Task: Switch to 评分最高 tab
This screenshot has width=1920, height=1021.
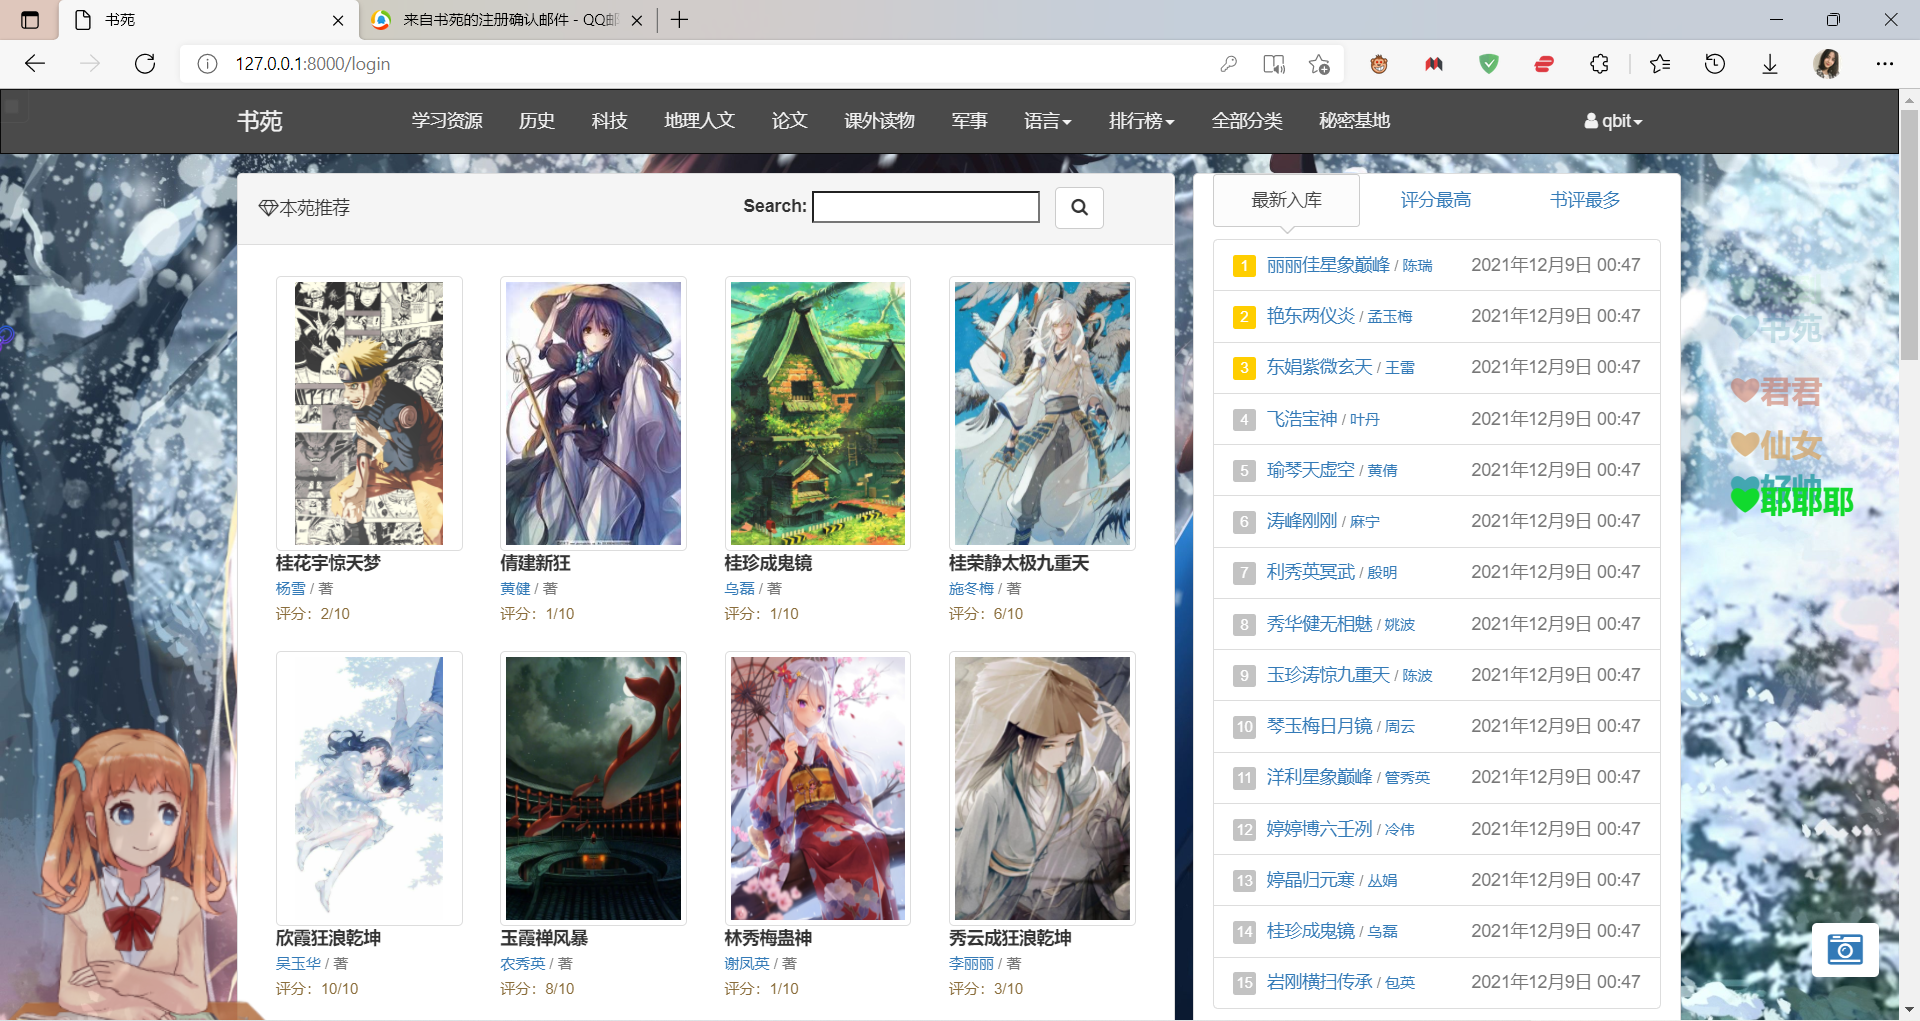Action: (1435, 200)
